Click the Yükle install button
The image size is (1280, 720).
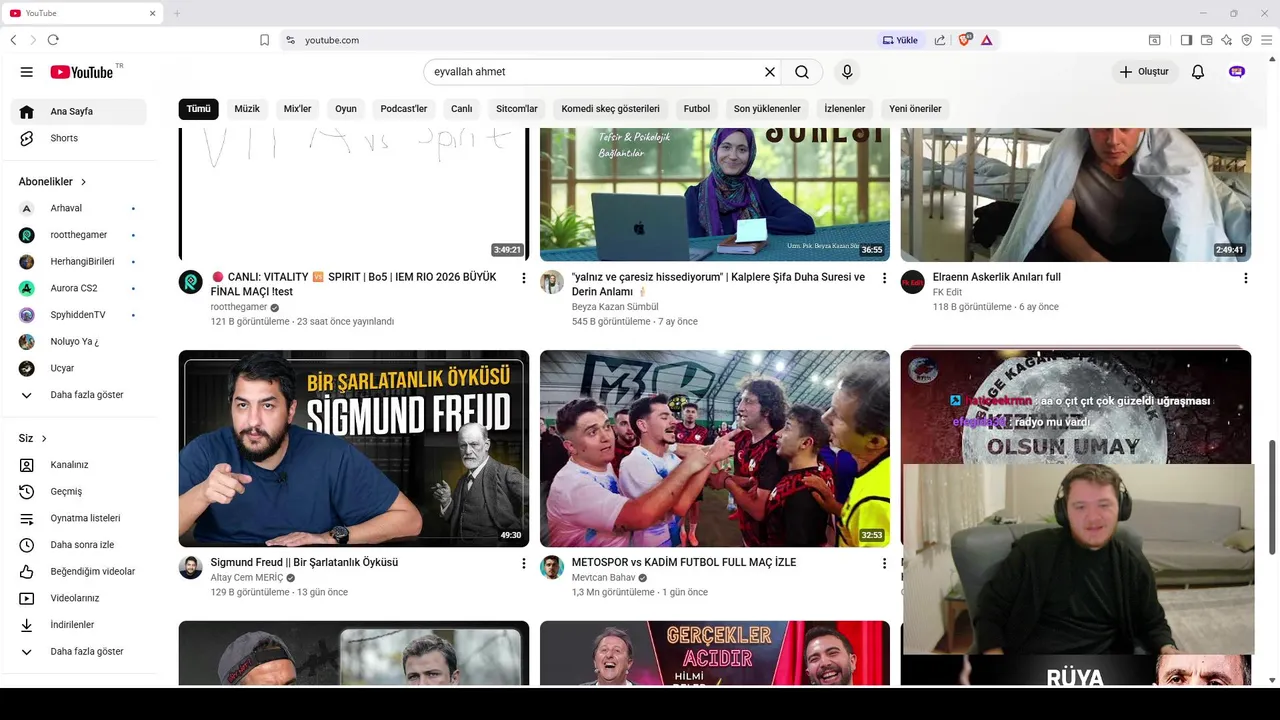coord(900,40)
